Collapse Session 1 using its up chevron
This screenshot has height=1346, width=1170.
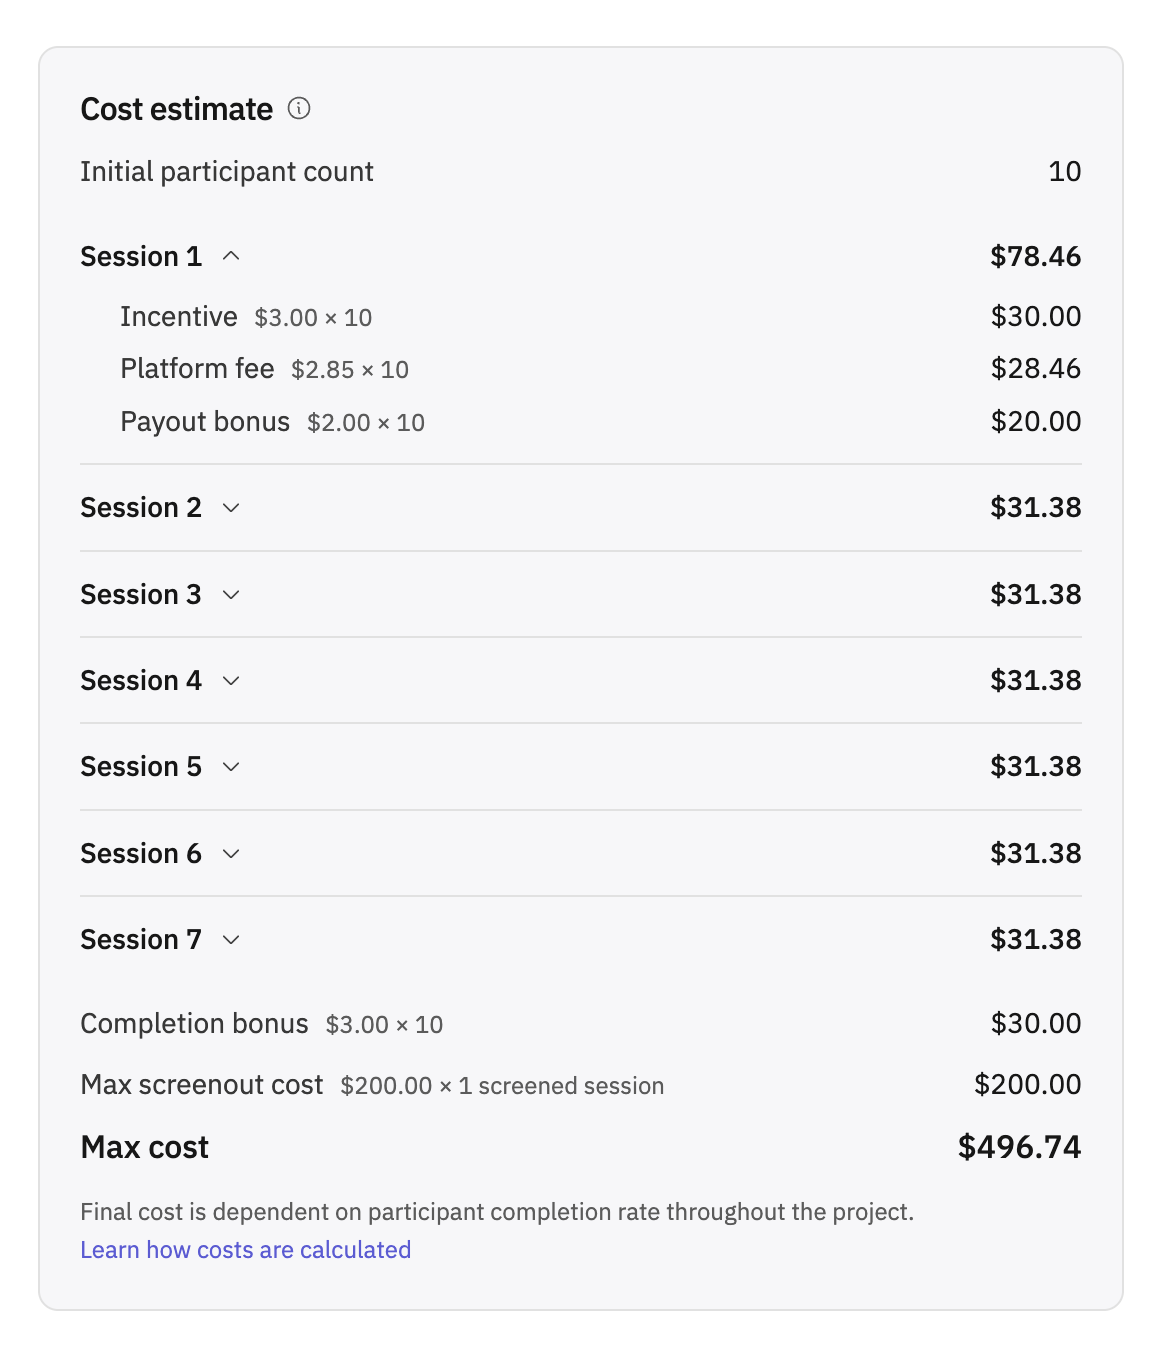(231, 256)
